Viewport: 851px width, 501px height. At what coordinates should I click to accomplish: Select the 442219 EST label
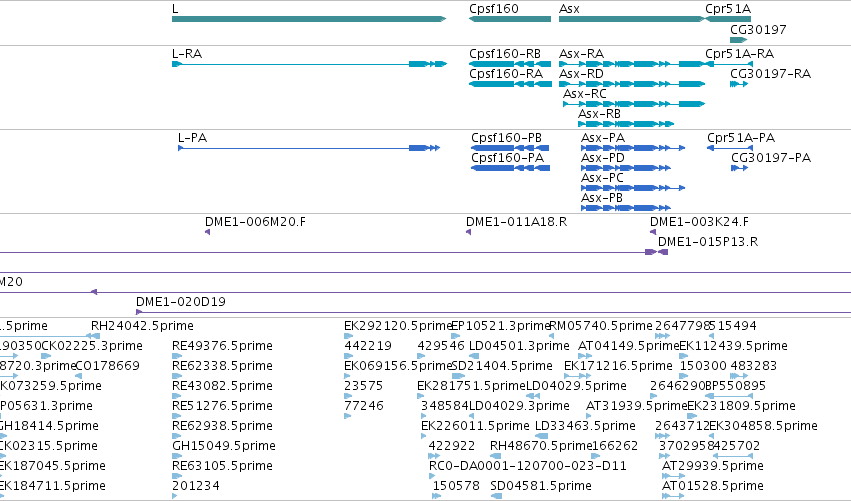[x=367, y=346]
